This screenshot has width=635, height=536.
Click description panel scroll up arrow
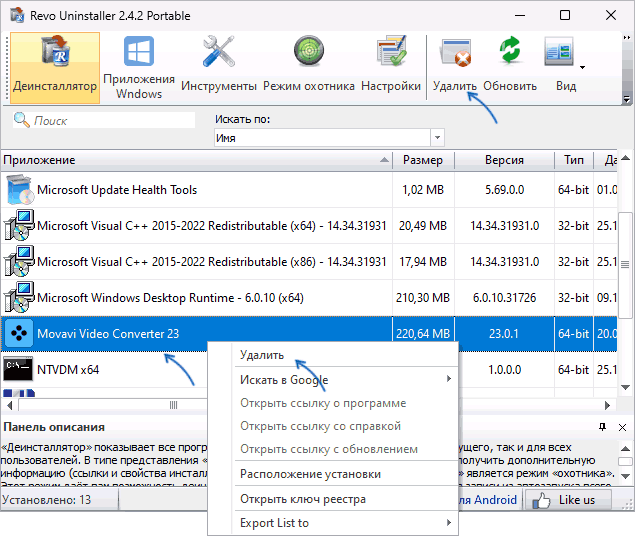click(625, 448)
